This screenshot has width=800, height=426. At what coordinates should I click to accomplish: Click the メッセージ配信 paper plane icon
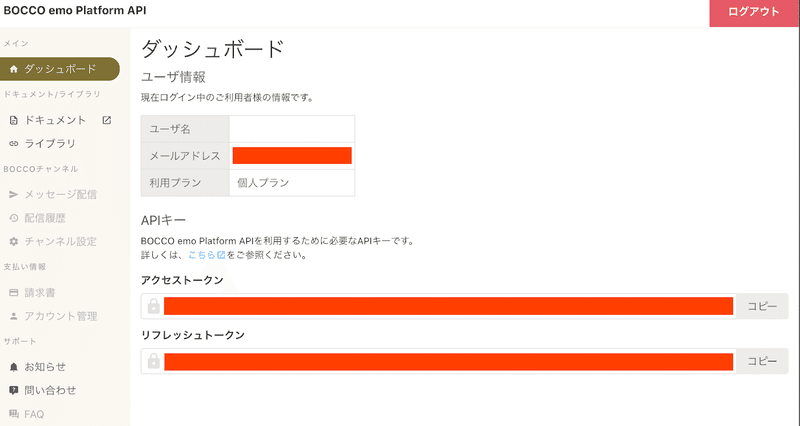click(x=14, y=194)
